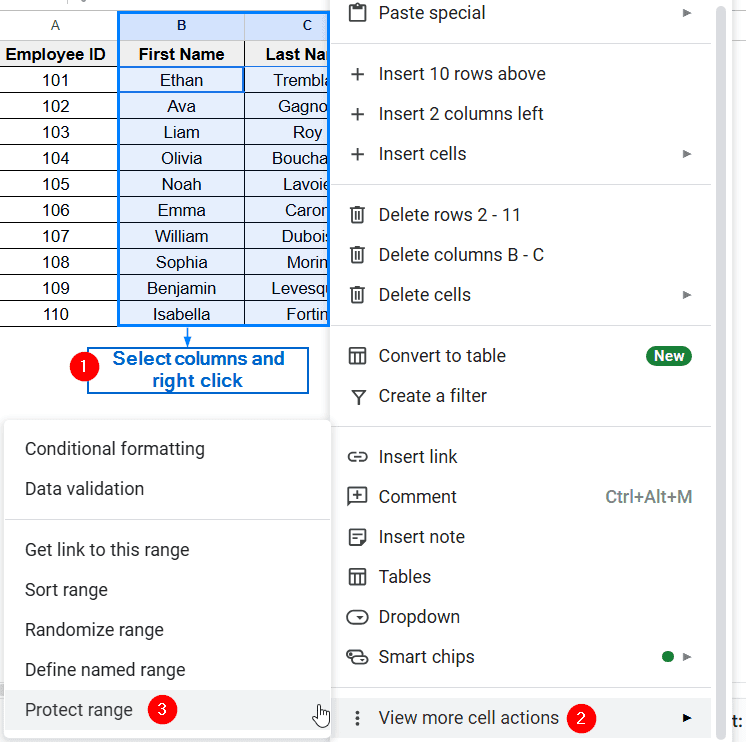
Task: Click the plus icon beside Insert cells
Action: (357, 154)
